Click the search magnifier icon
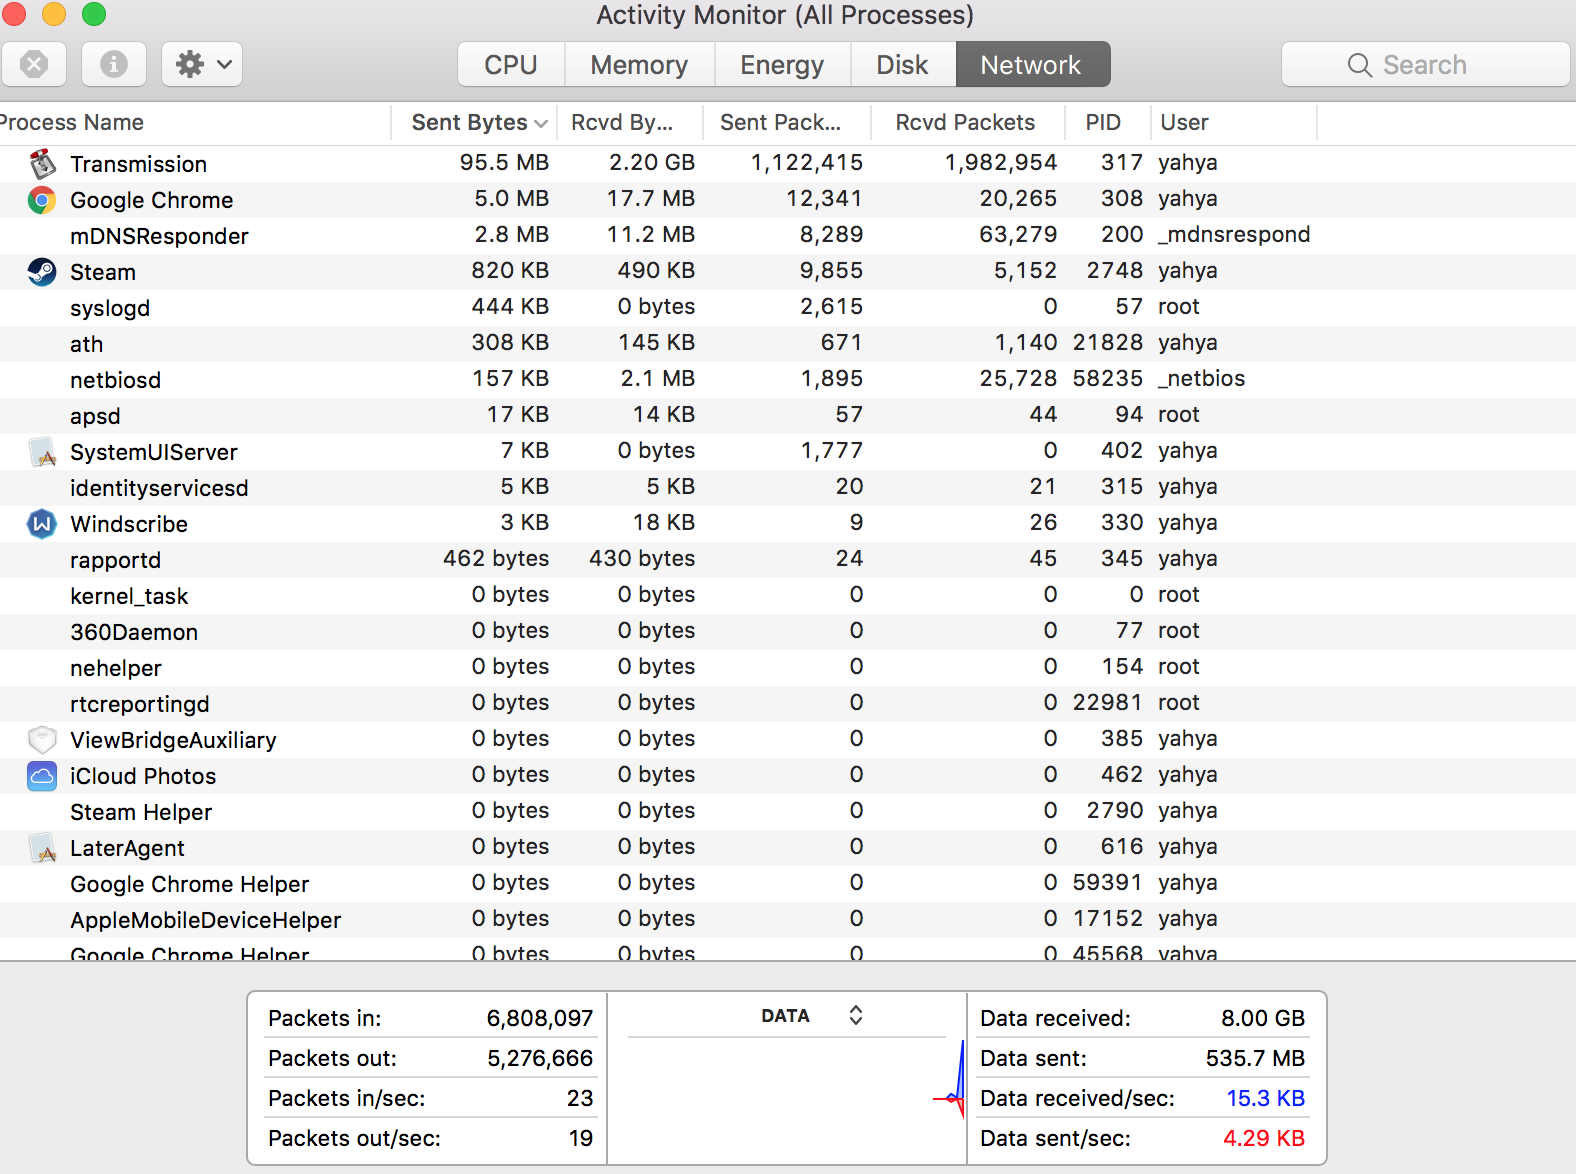Viewport: 1576px width, 1174px height. [1359, 65]
